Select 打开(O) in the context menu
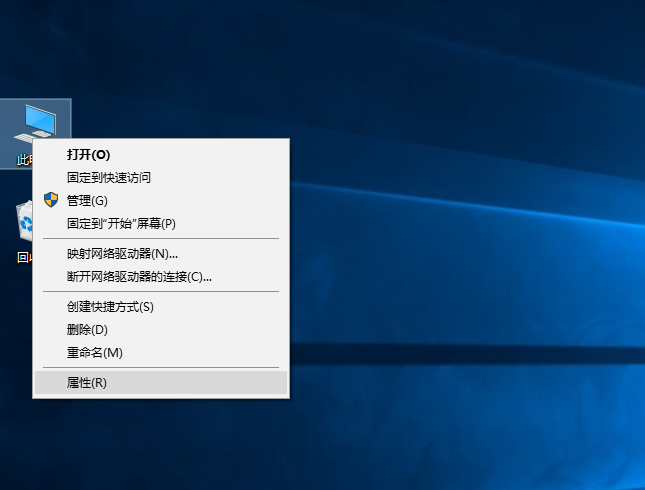The width and height of the screenshot is (645, 490). (88, 154)
